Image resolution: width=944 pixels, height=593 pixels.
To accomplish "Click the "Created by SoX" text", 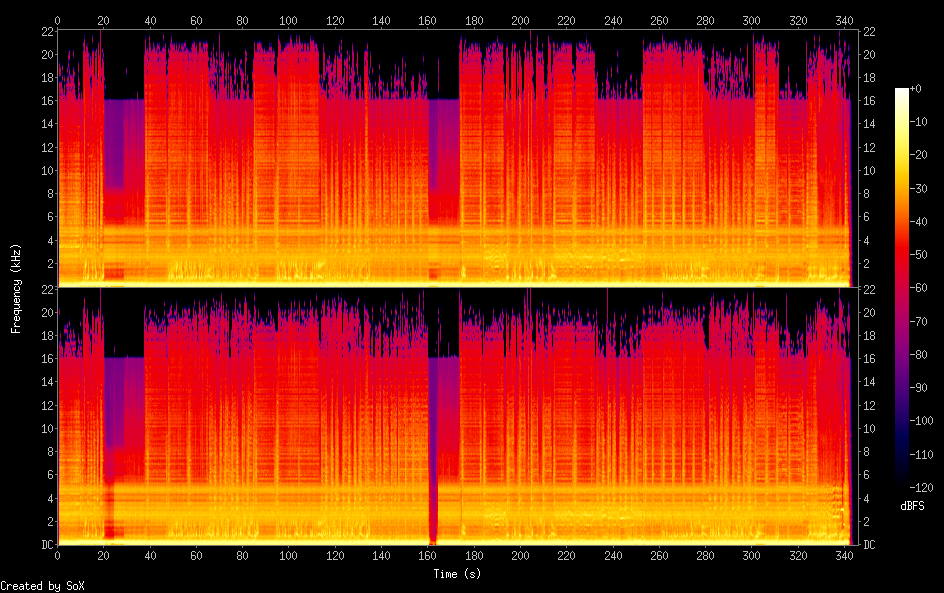I will 42,586.
